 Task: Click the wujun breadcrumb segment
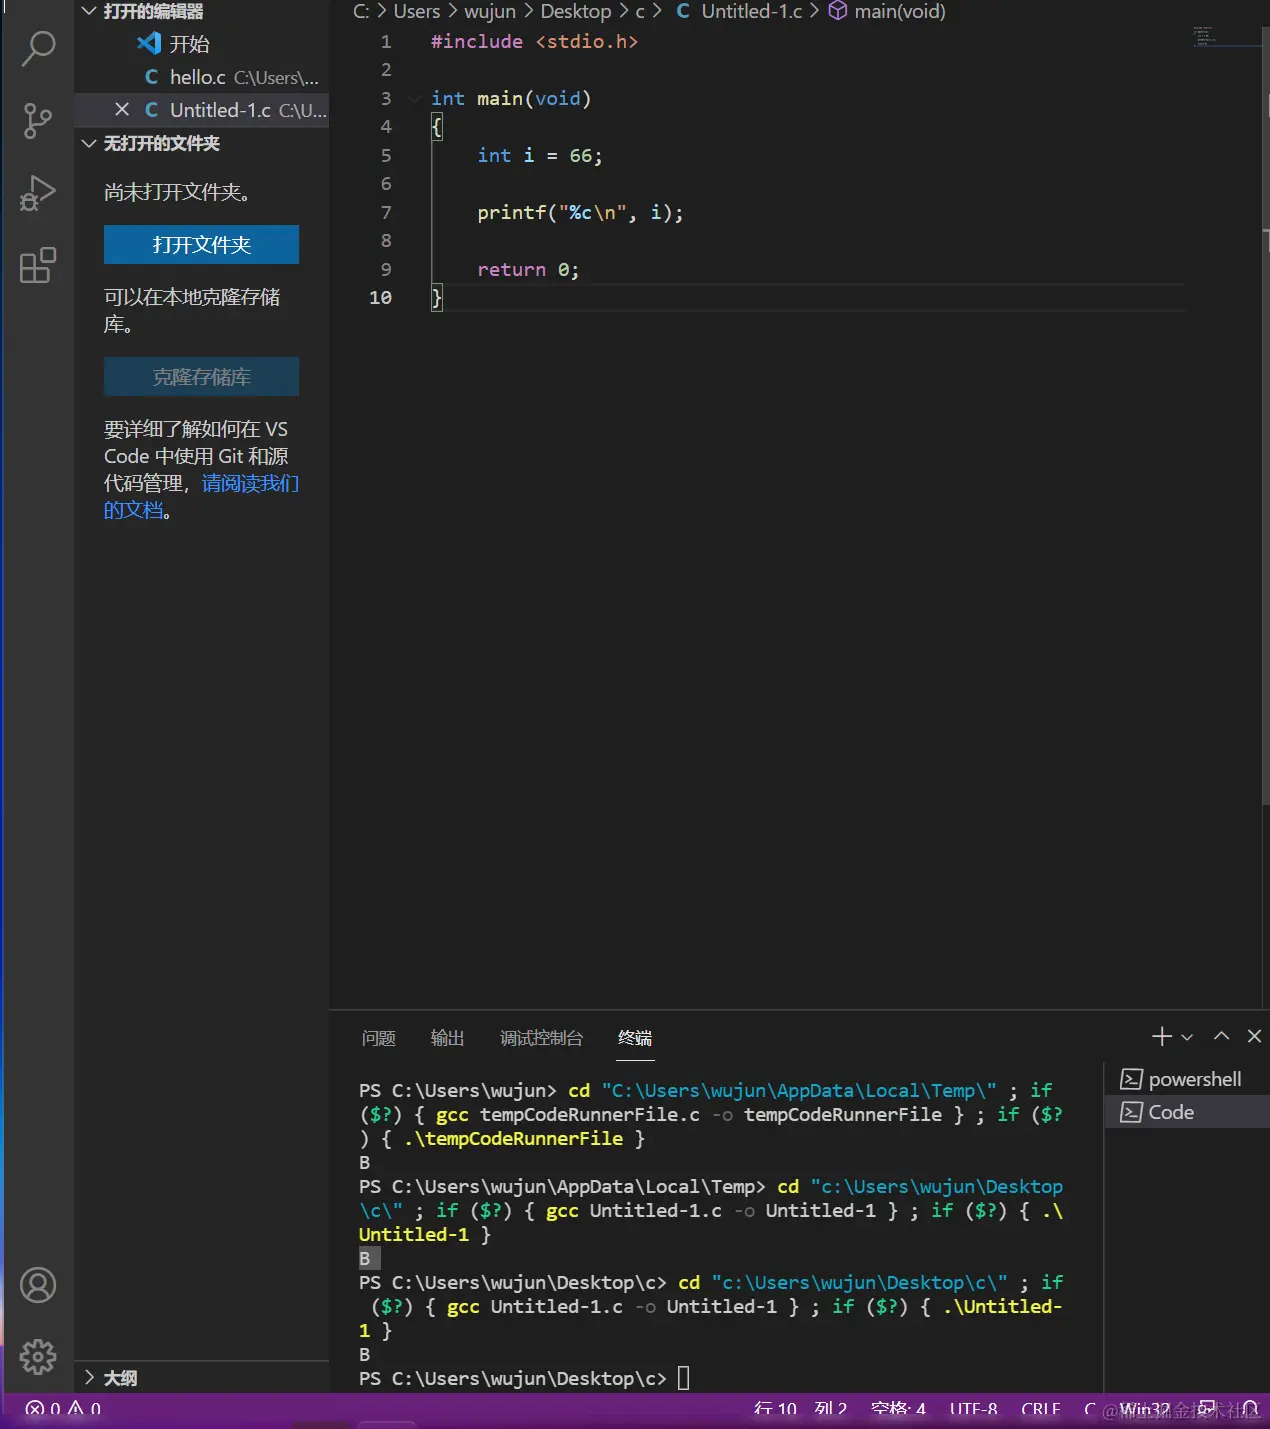pos(490,11)
